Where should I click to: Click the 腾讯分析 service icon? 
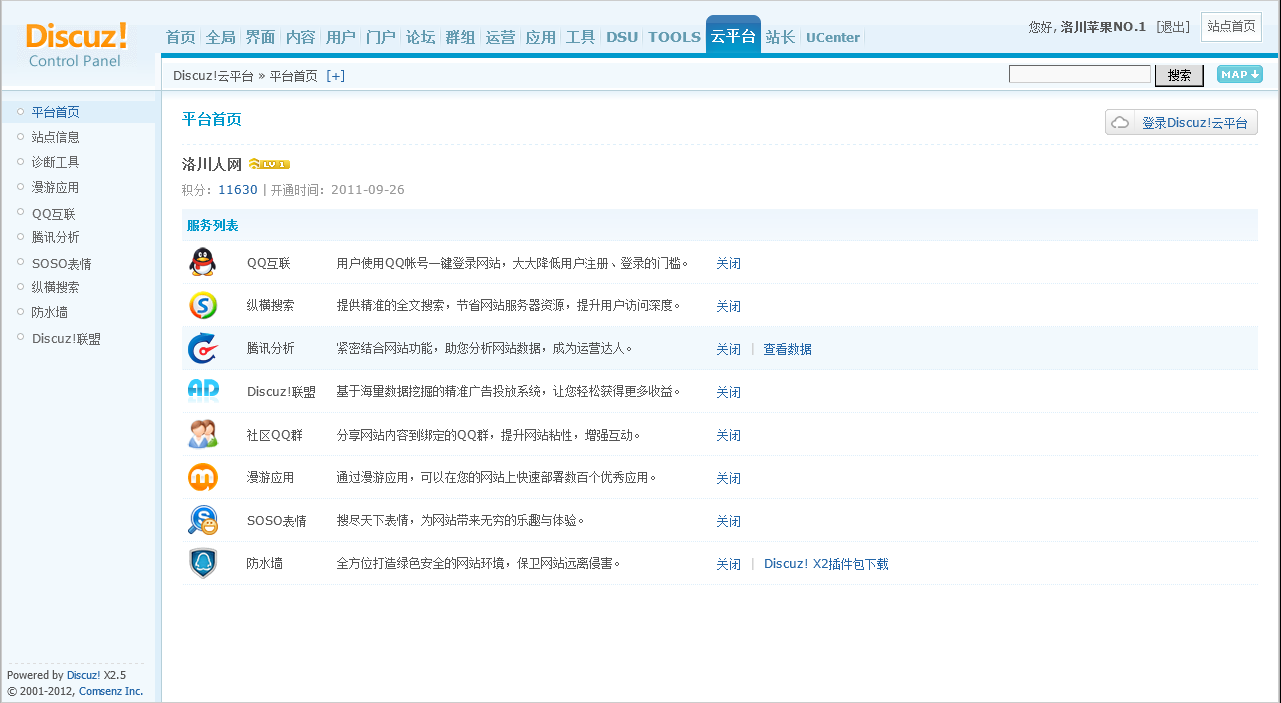point(203,348)
